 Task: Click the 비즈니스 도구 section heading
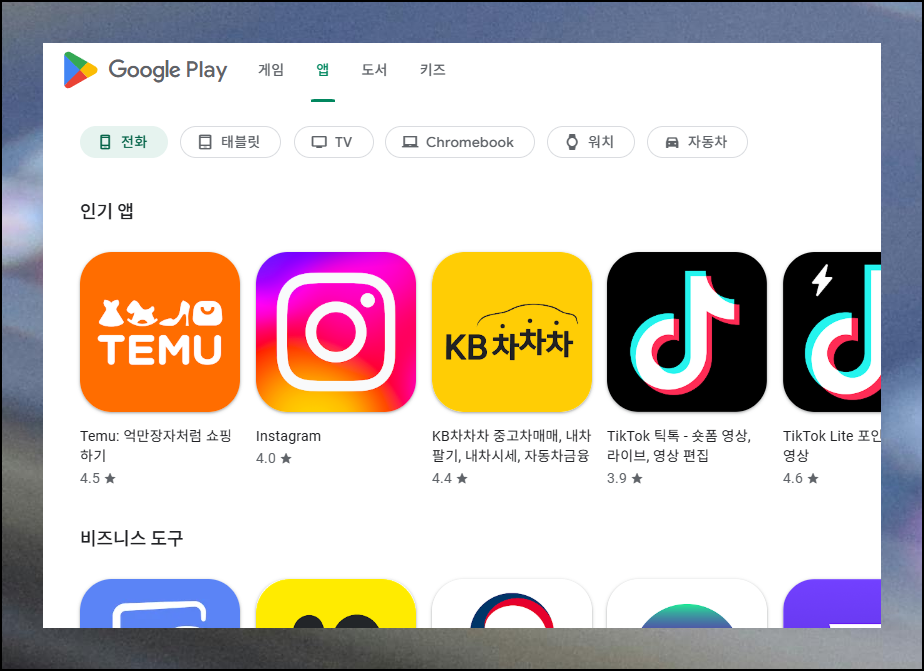pyautogui.click(x=131, y=538)
